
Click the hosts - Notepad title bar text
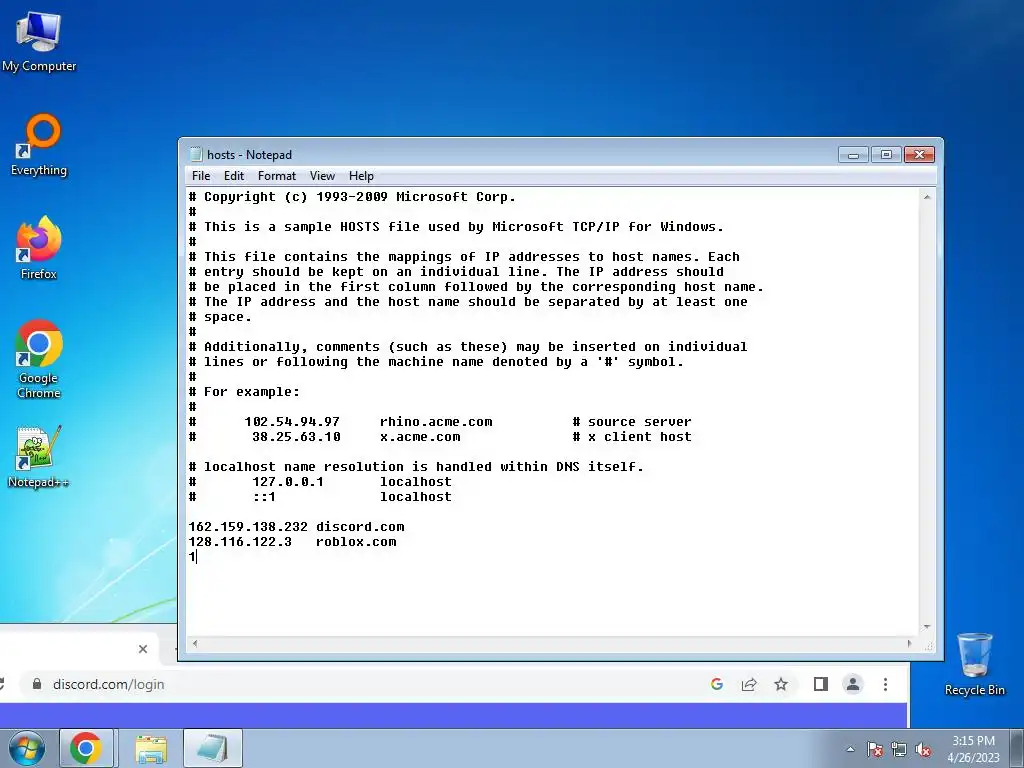(x=249, y=155)
